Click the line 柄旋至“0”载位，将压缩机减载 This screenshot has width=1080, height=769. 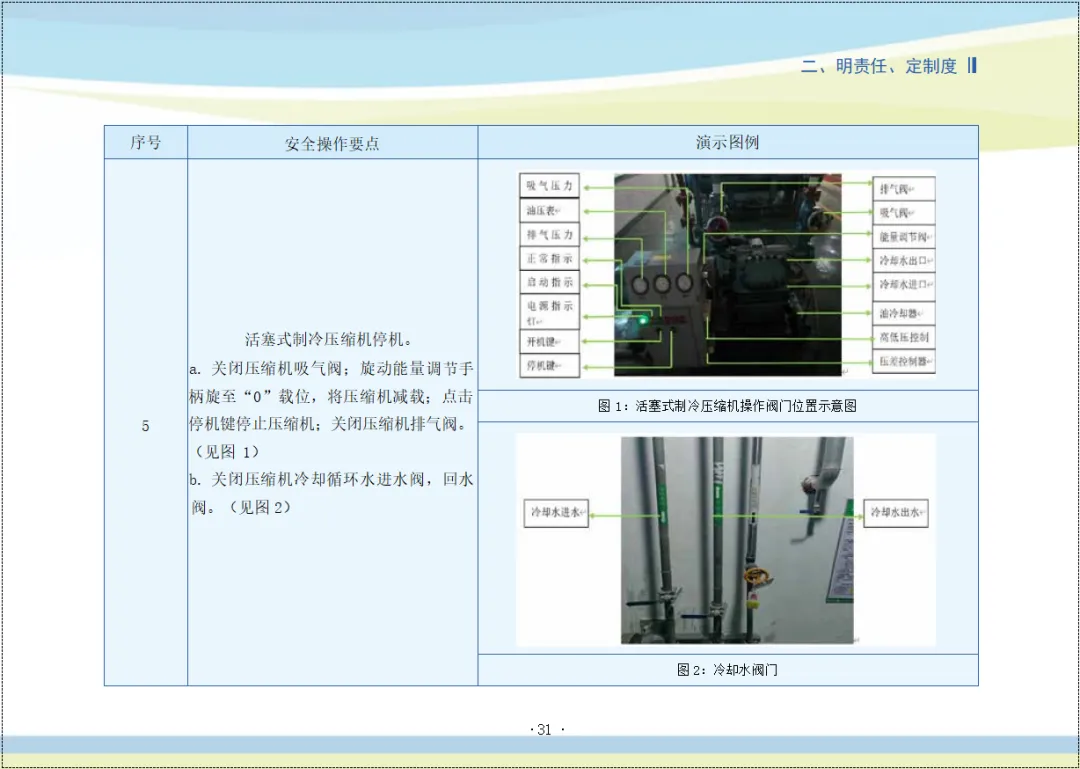(332, 396)
